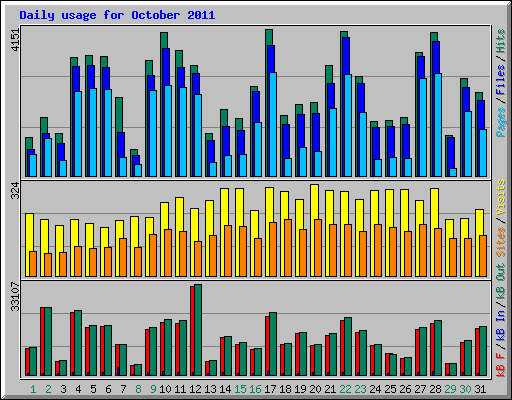
Task: Click day 26 on the date axis
Action: 405,389
